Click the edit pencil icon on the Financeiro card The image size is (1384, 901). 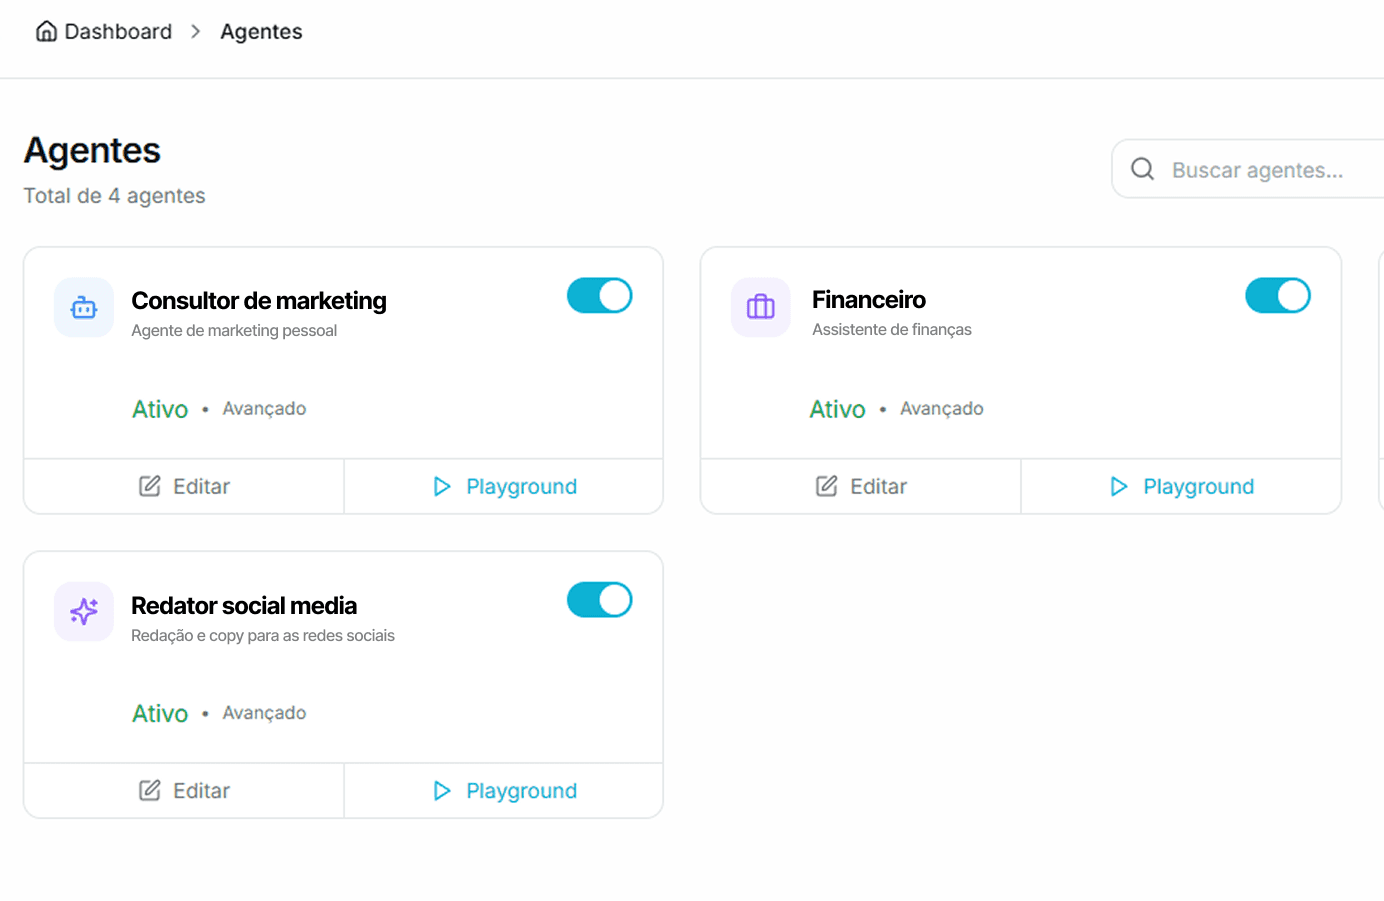point(827,486)
